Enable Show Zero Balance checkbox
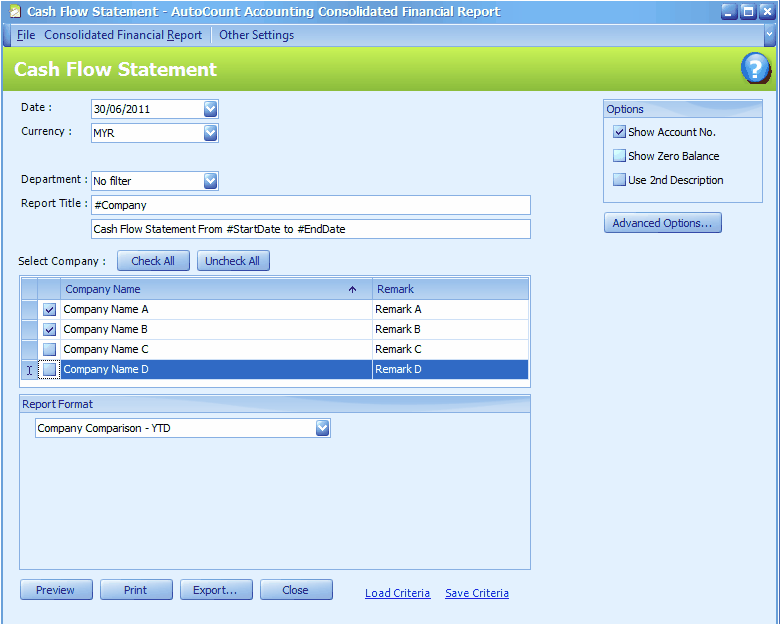780x624 pixels. click(620, 156)
